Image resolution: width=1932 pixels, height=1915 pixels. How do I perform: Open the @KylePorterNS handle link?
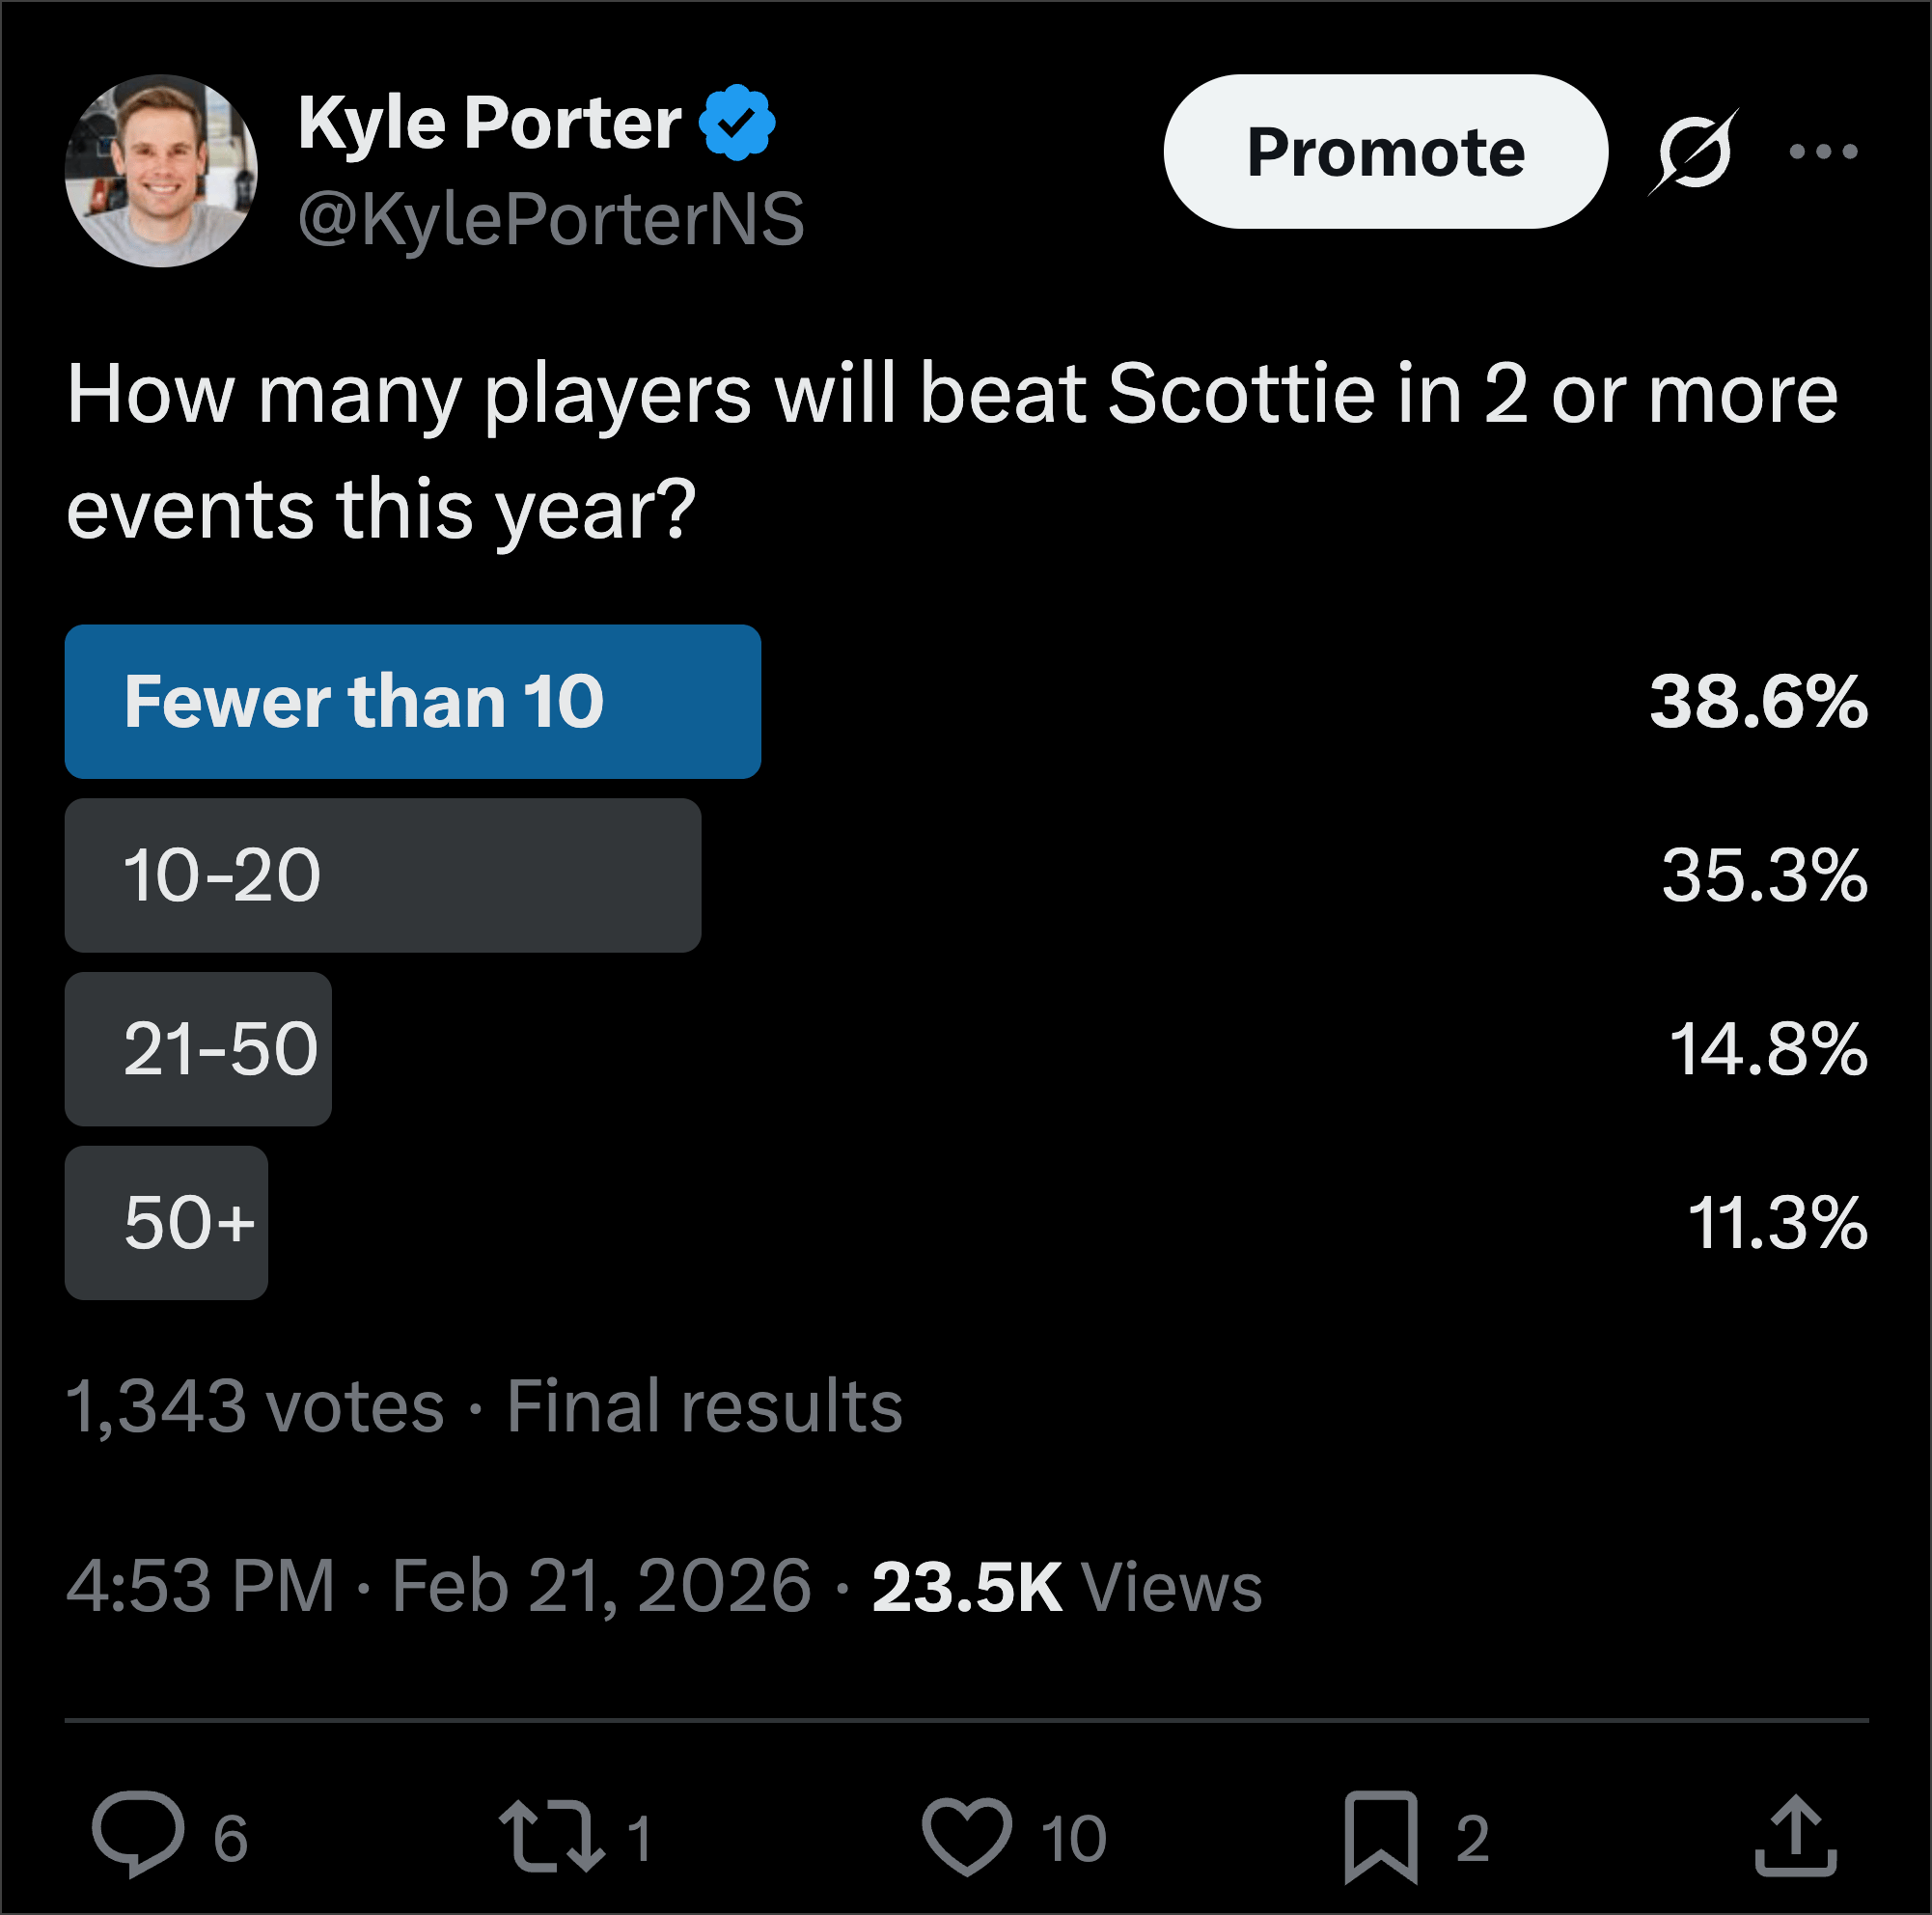[551, 219]
